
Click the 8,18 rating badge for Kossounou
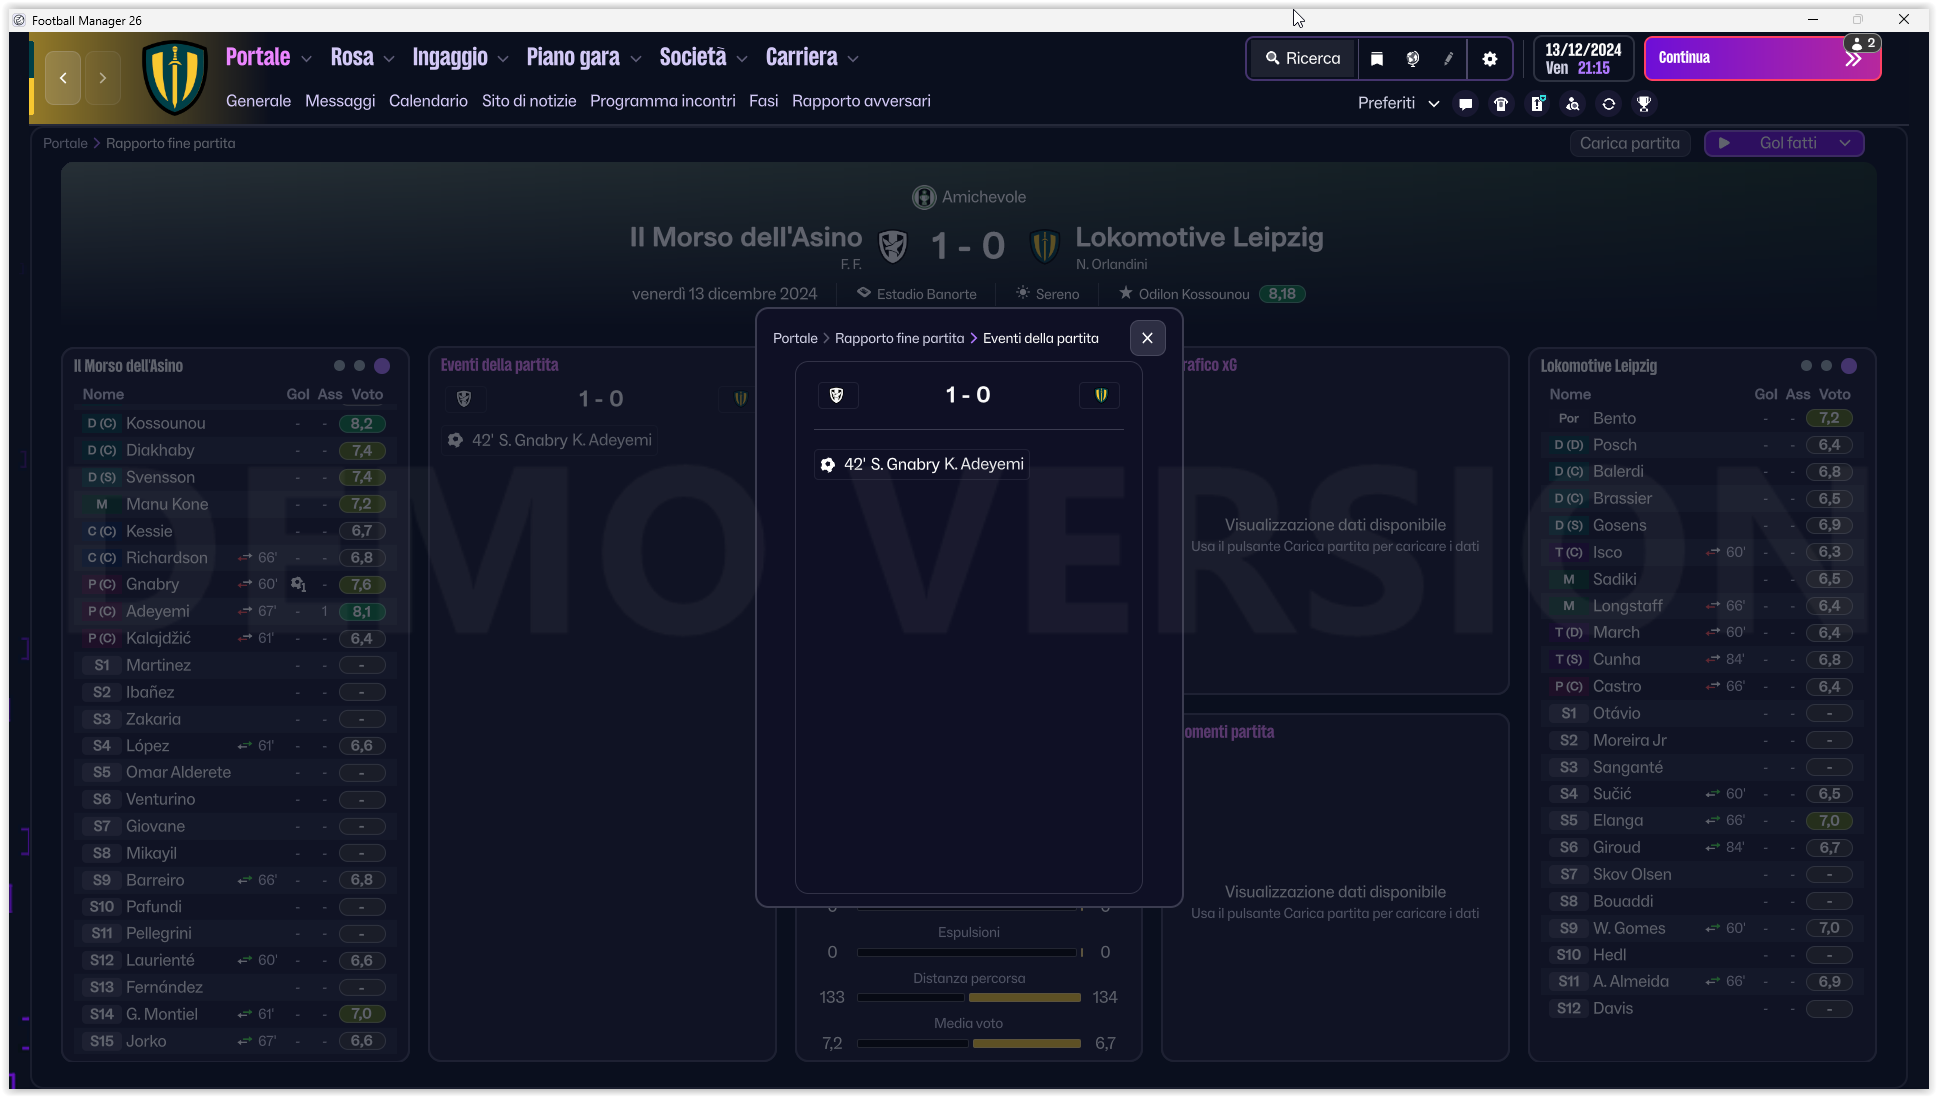1282,293
